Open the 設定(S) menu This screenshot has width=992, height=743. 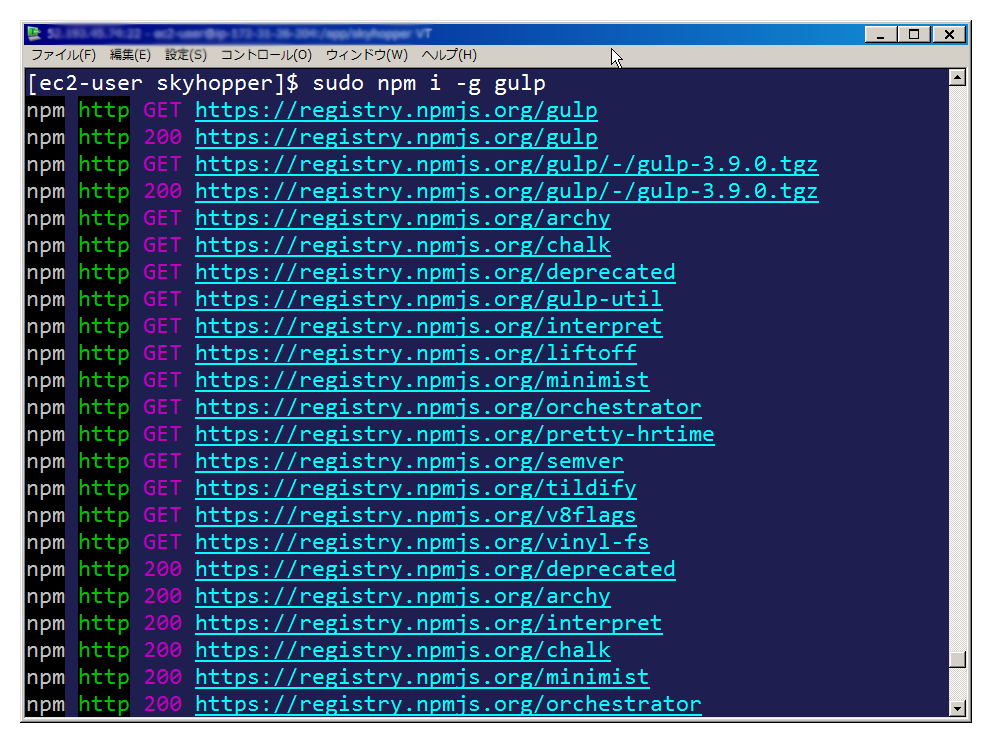pyautogui.click(x=186, y=55)
